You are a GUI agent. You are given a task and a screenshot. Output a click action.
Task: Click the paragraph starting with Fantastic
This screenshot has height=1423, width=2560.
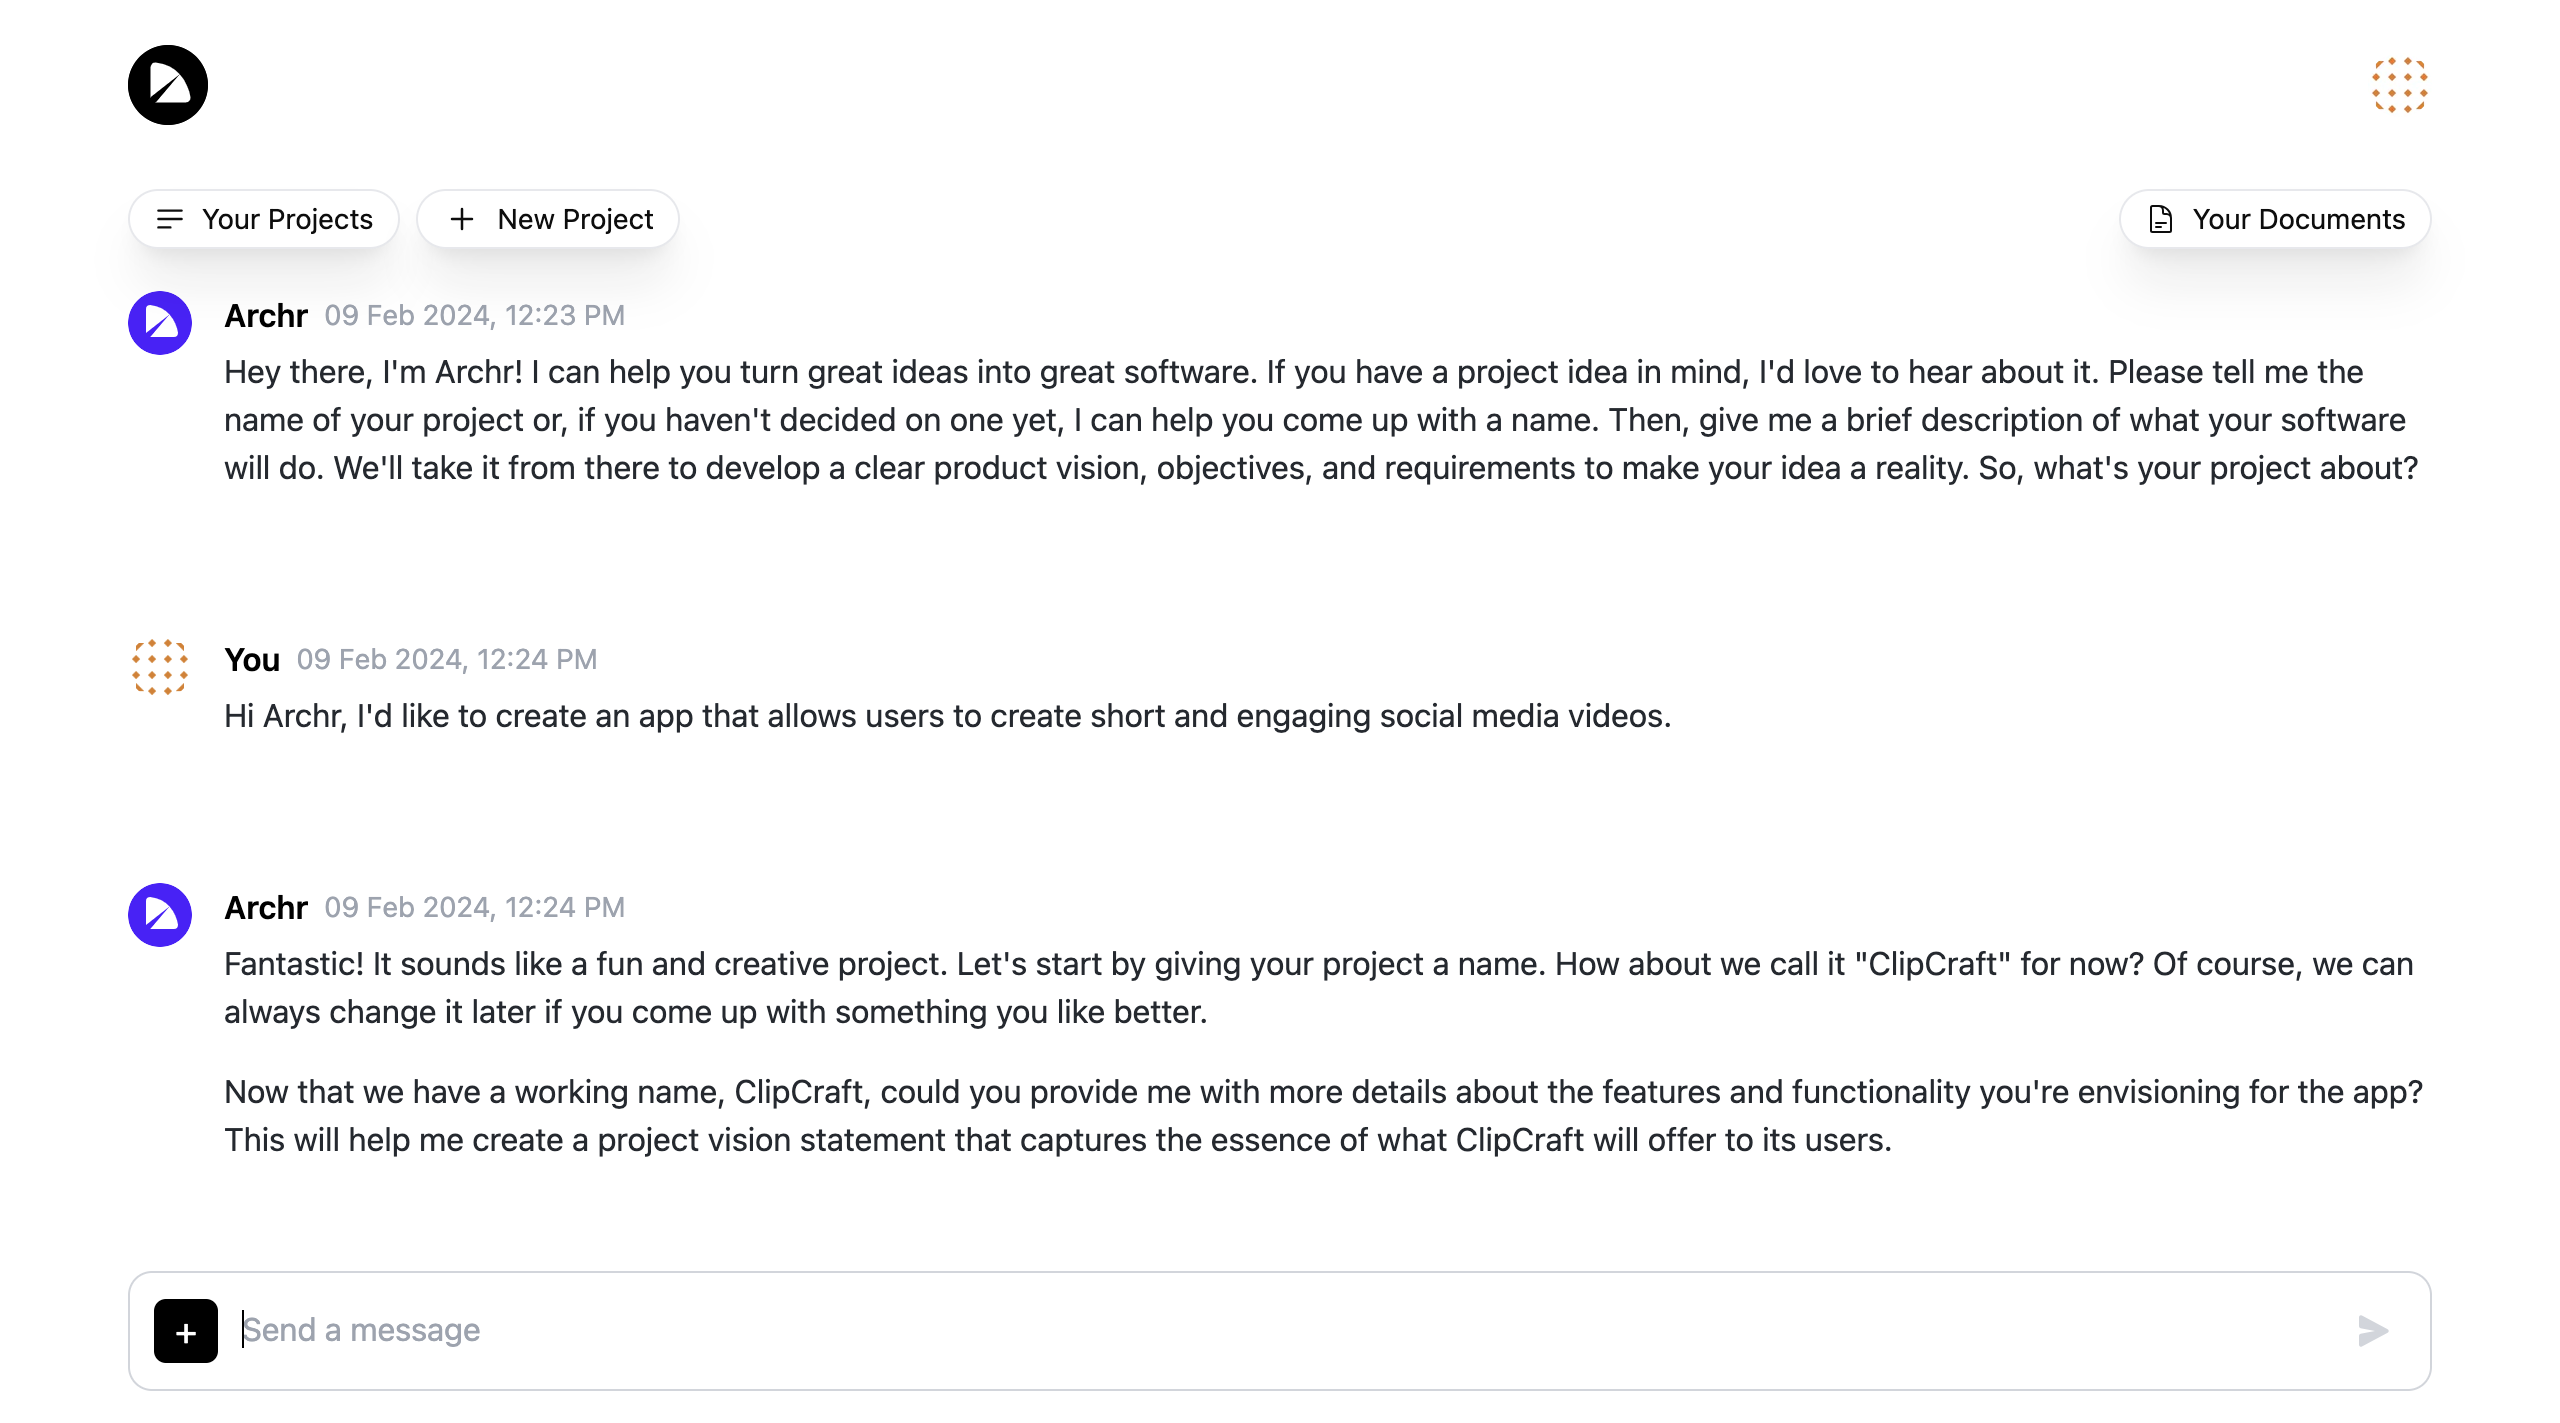(1318, 988)
